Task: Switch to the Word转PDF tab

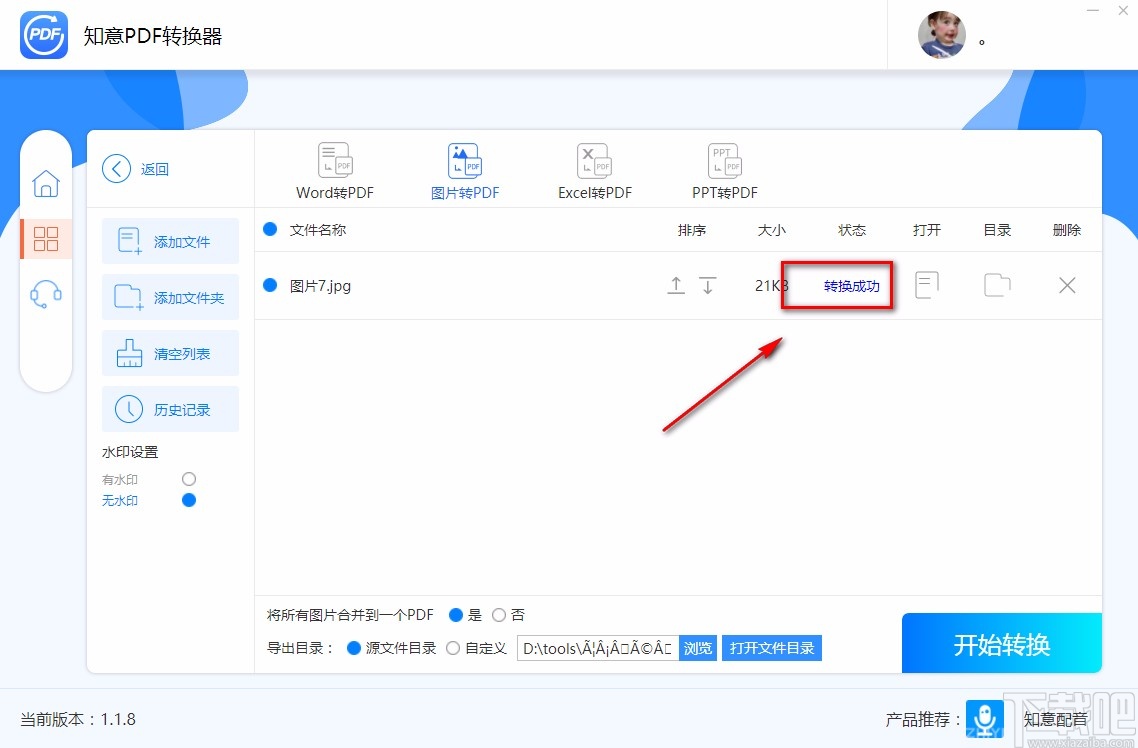Action: point(335,168)
